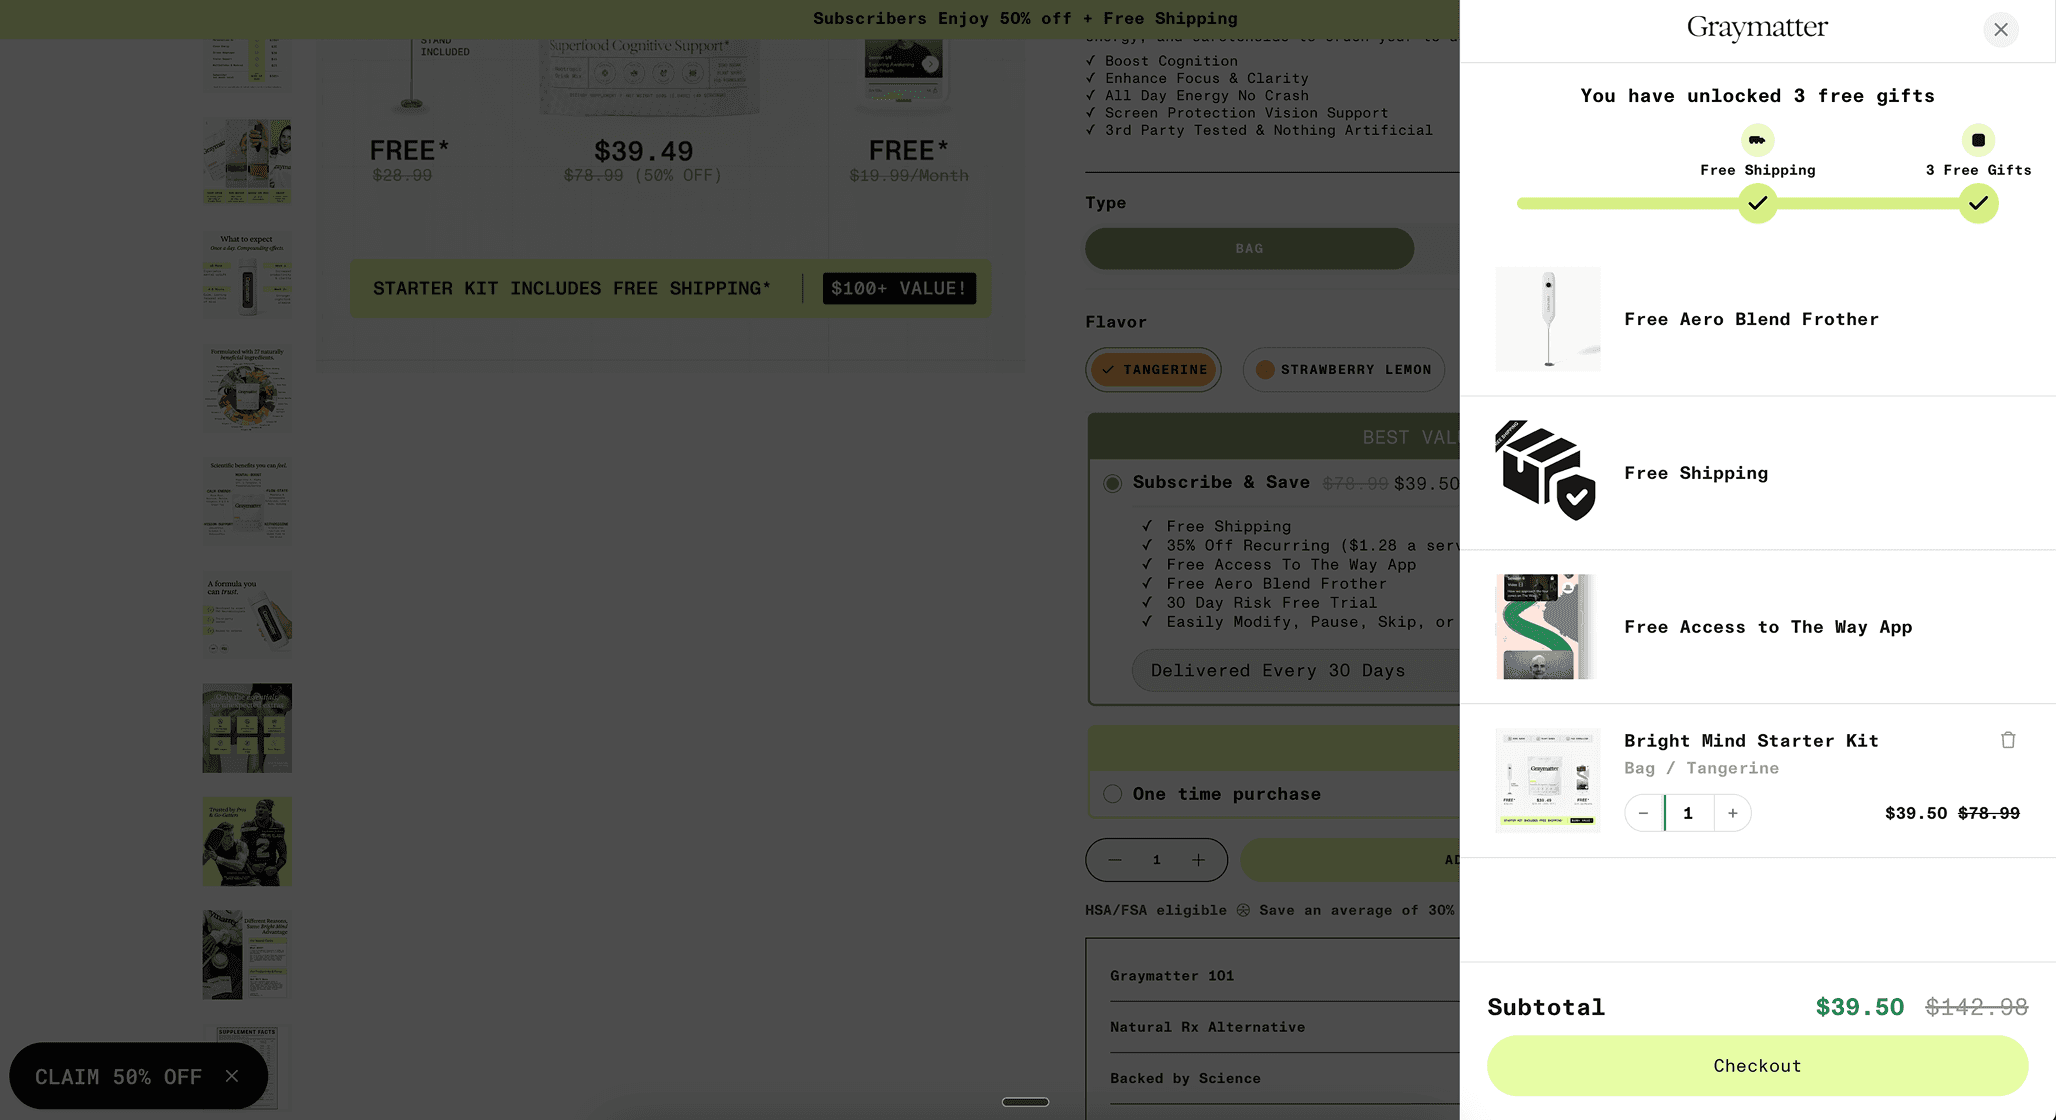Image resolution: width=2056 pixels, height=1120 pixels.
Task: Open the Delivered Every 30 Days dropdown
Action: (1296, 671)
